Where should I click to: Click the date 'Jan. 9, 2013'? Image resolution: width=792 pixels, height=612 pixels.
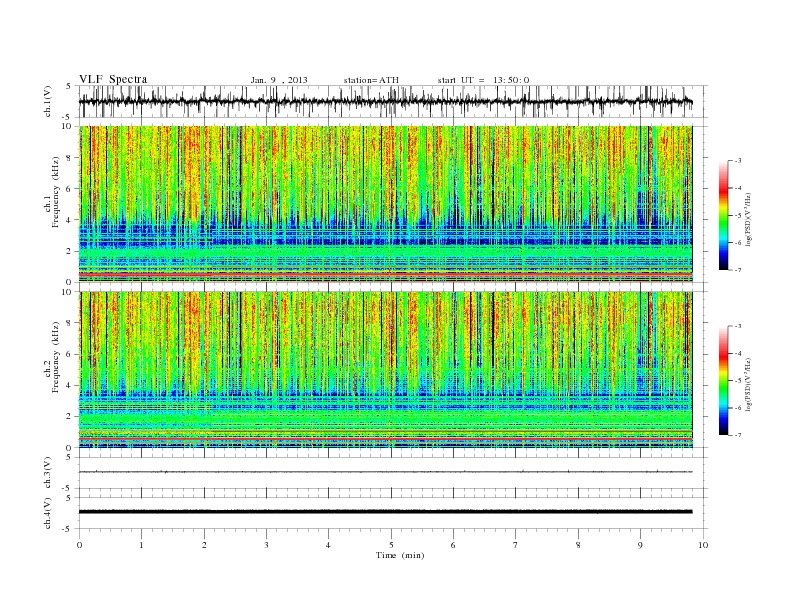pyautogui.click(x=279, y=80)
